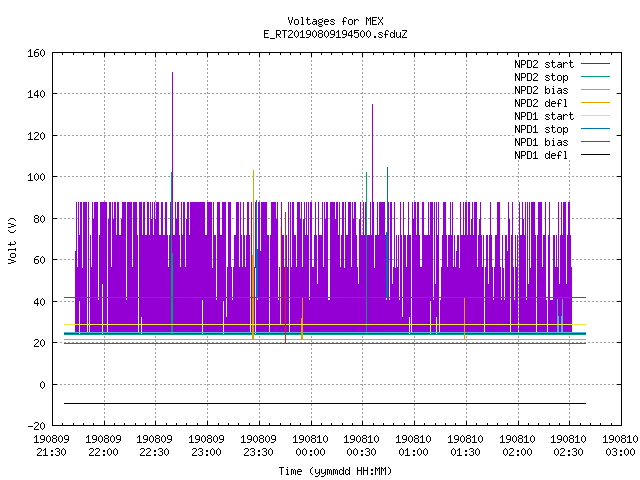The image size is (640, 480).
Task: Click the 'NPD1 start' legend label
Action: [544, 116]
